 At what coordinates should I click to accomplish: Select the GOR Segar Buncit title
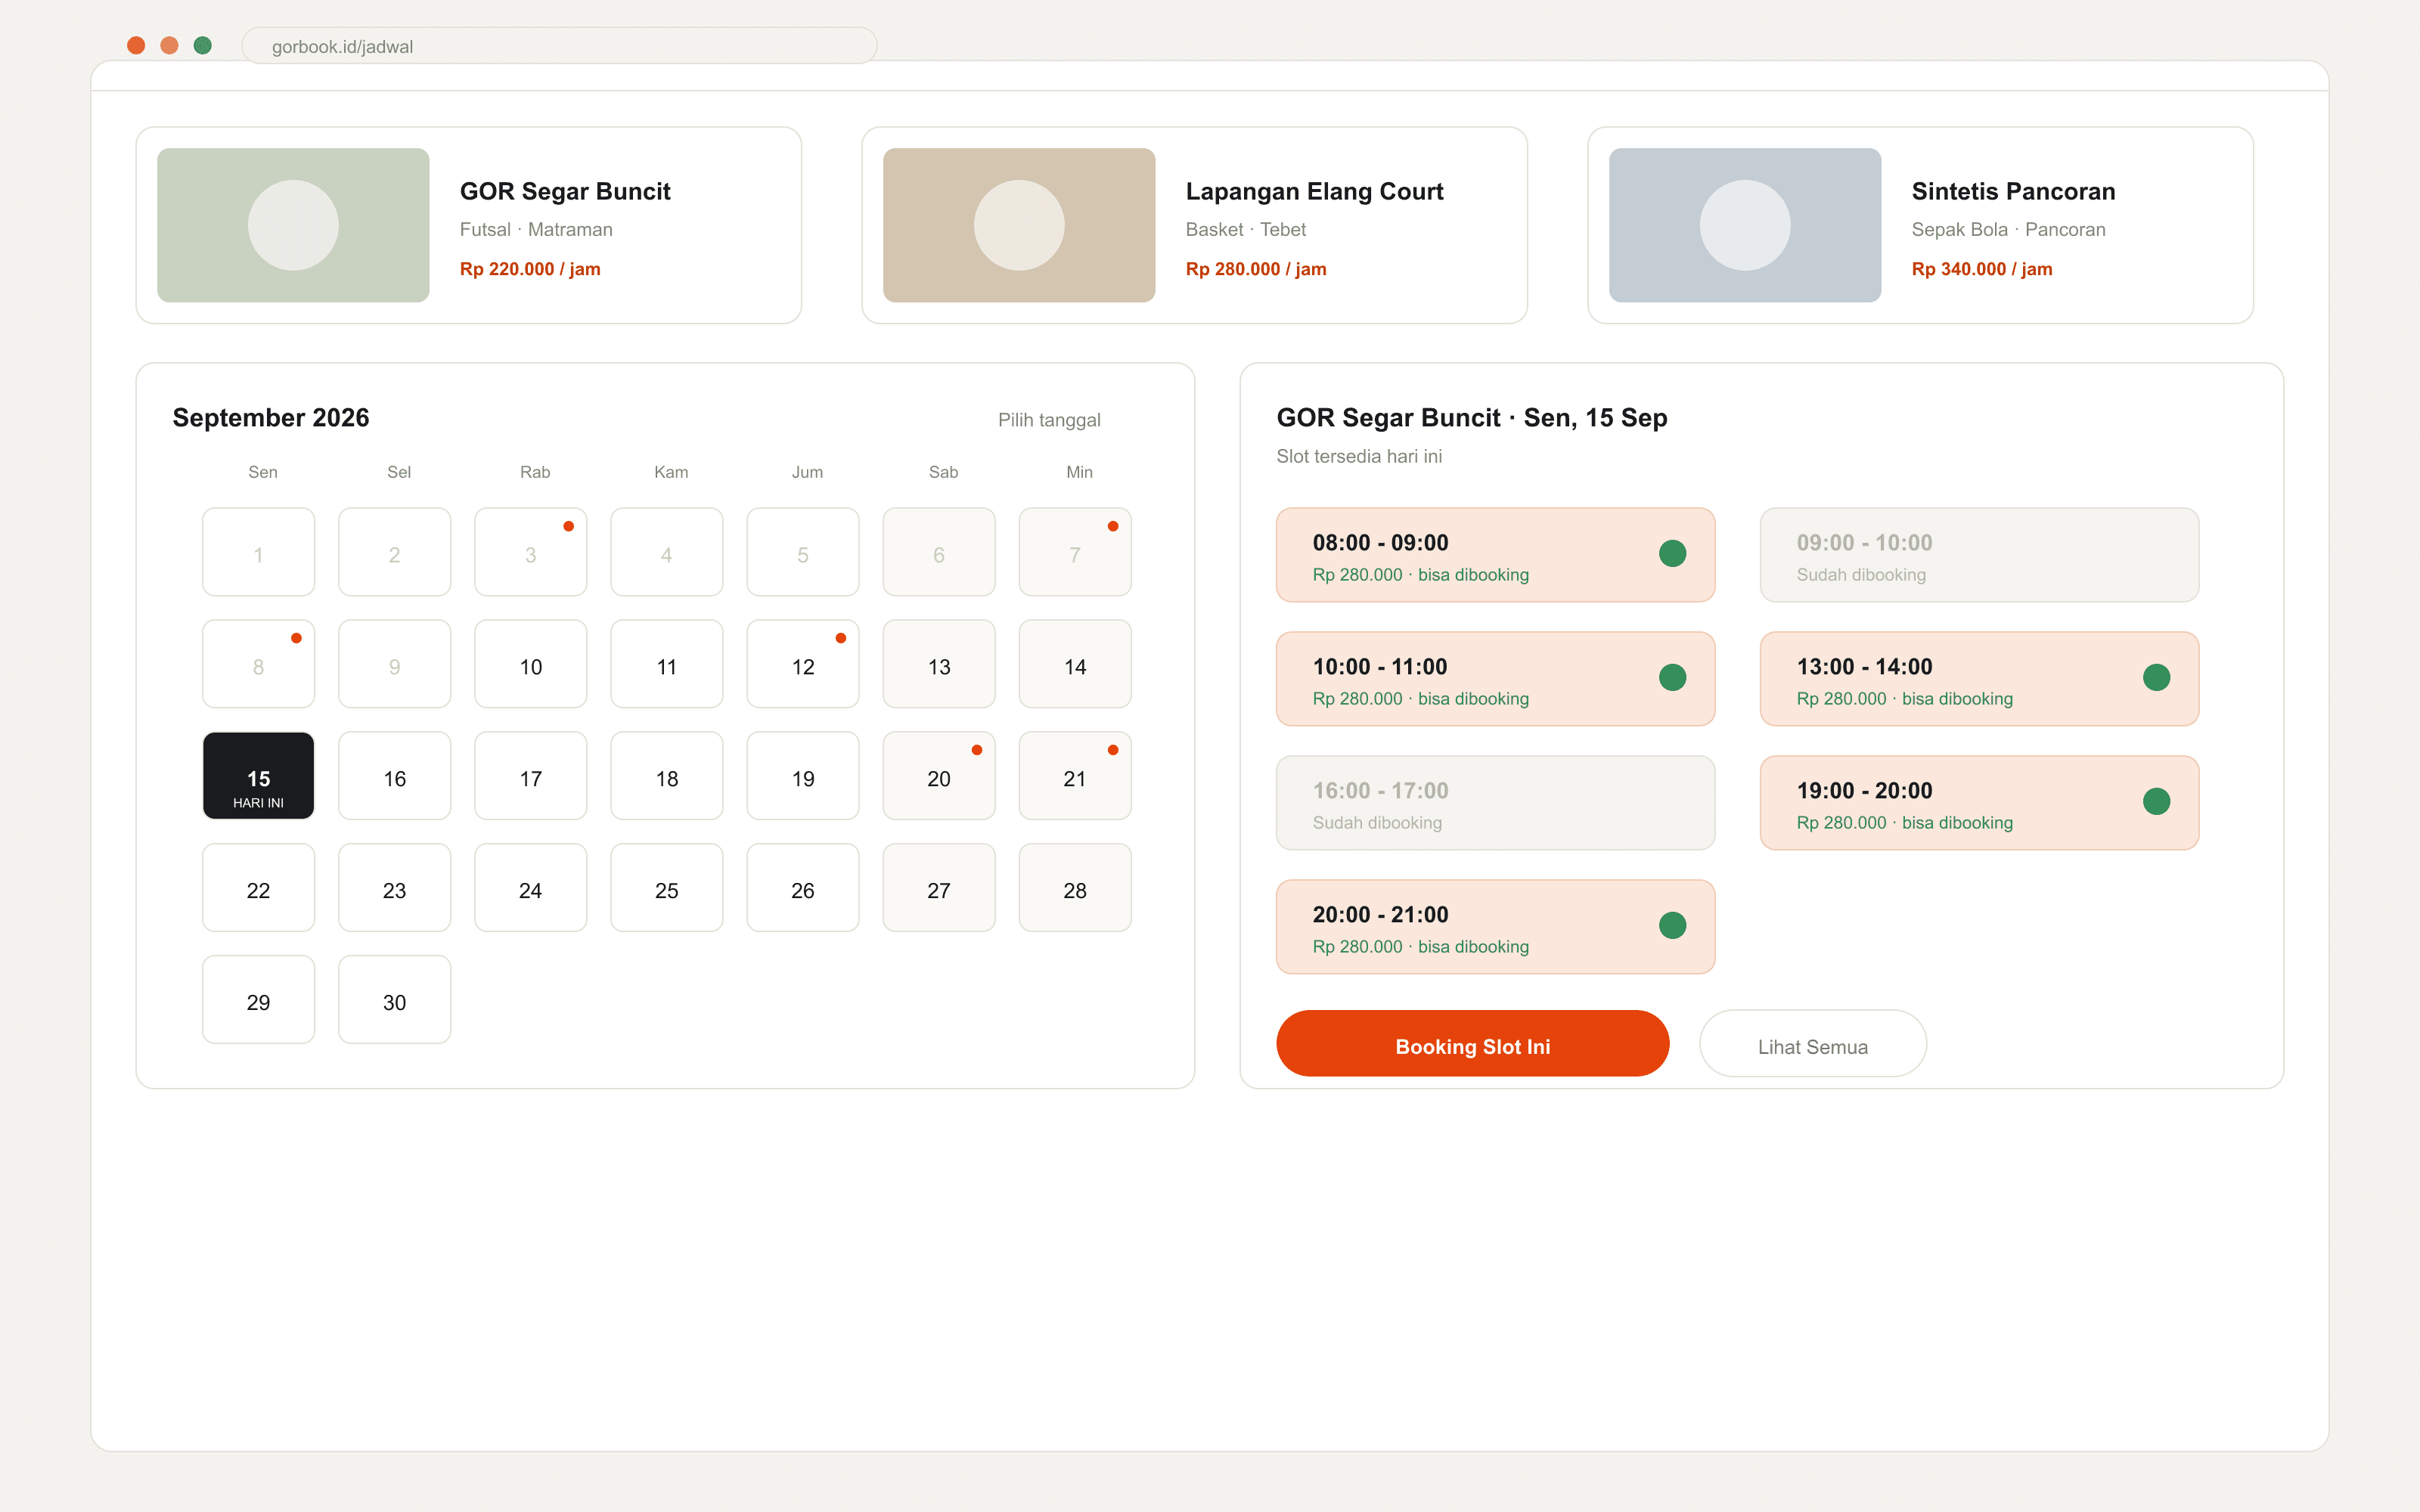[x=565, y=191]
